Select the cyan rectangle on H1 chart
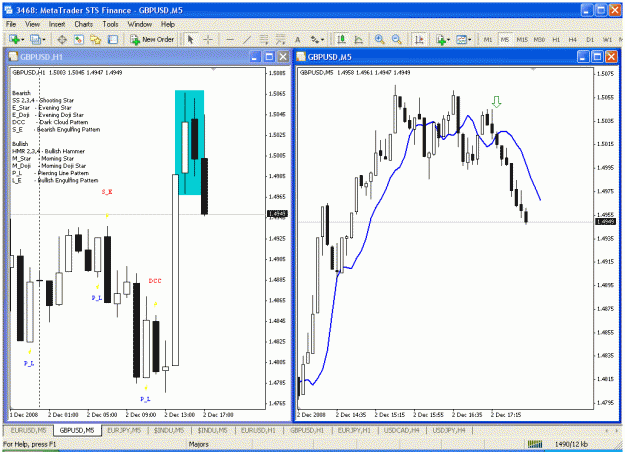Screen dimensions: 625x452 click(x=190, y=143)
